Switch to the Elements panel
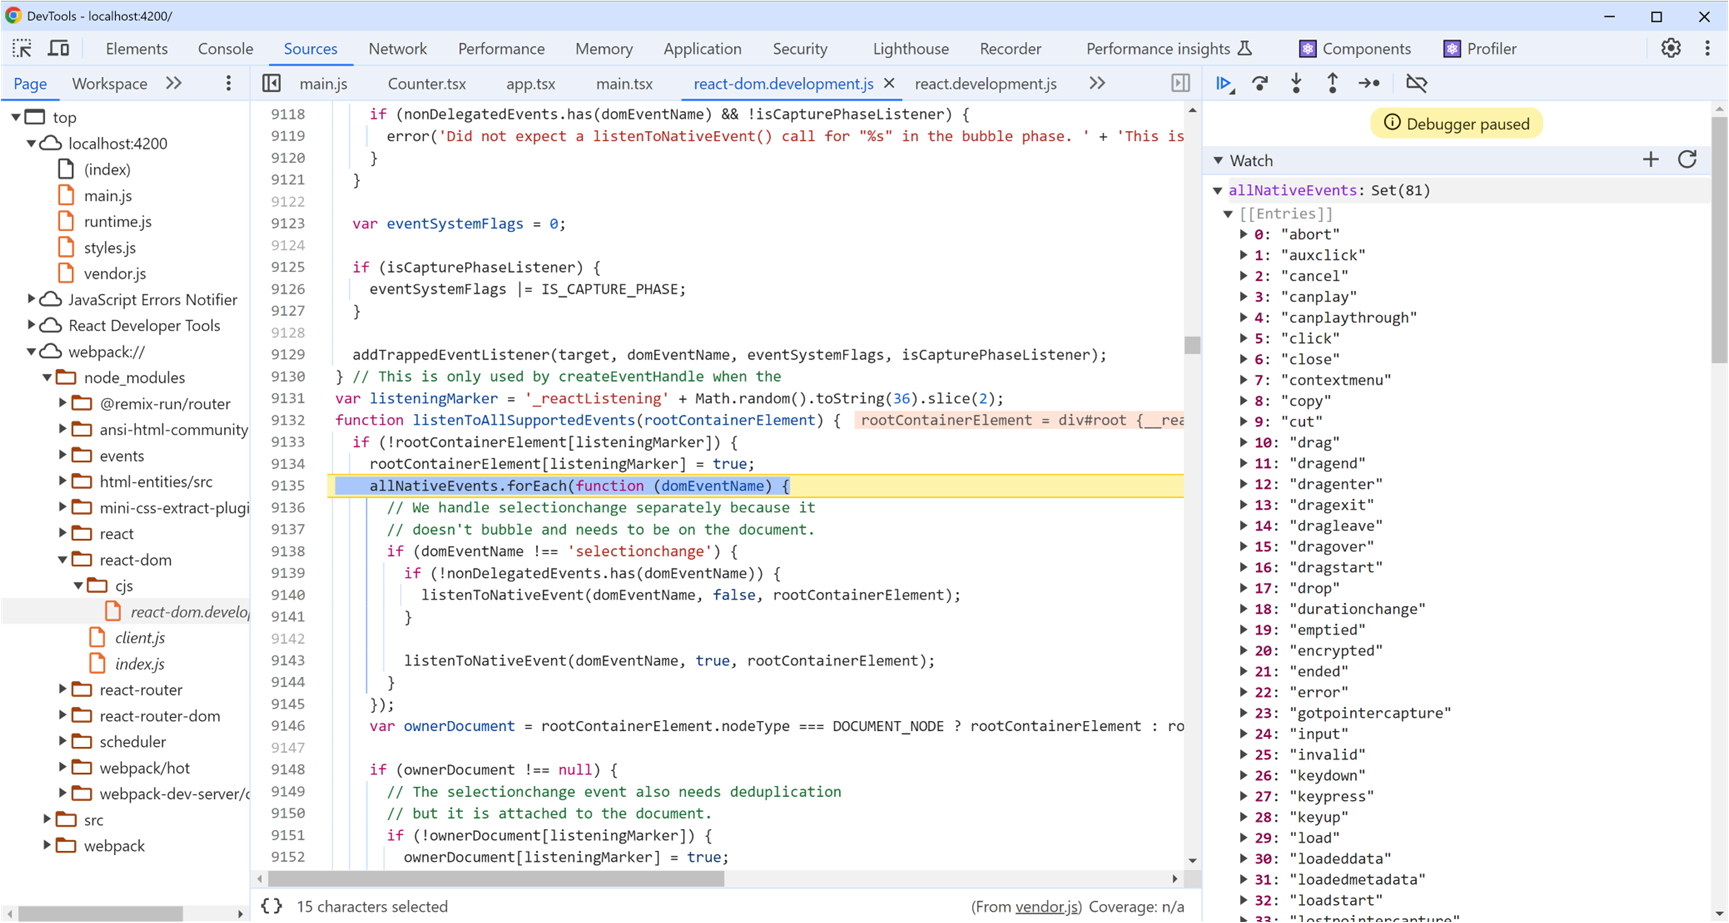This screenshot has height=923, width=1729. click(137, 48)
